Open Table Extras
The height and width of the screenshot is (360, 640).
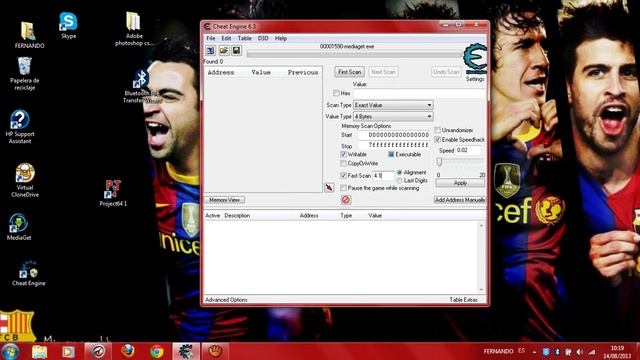pyautogui.click(x=463, y=300)
